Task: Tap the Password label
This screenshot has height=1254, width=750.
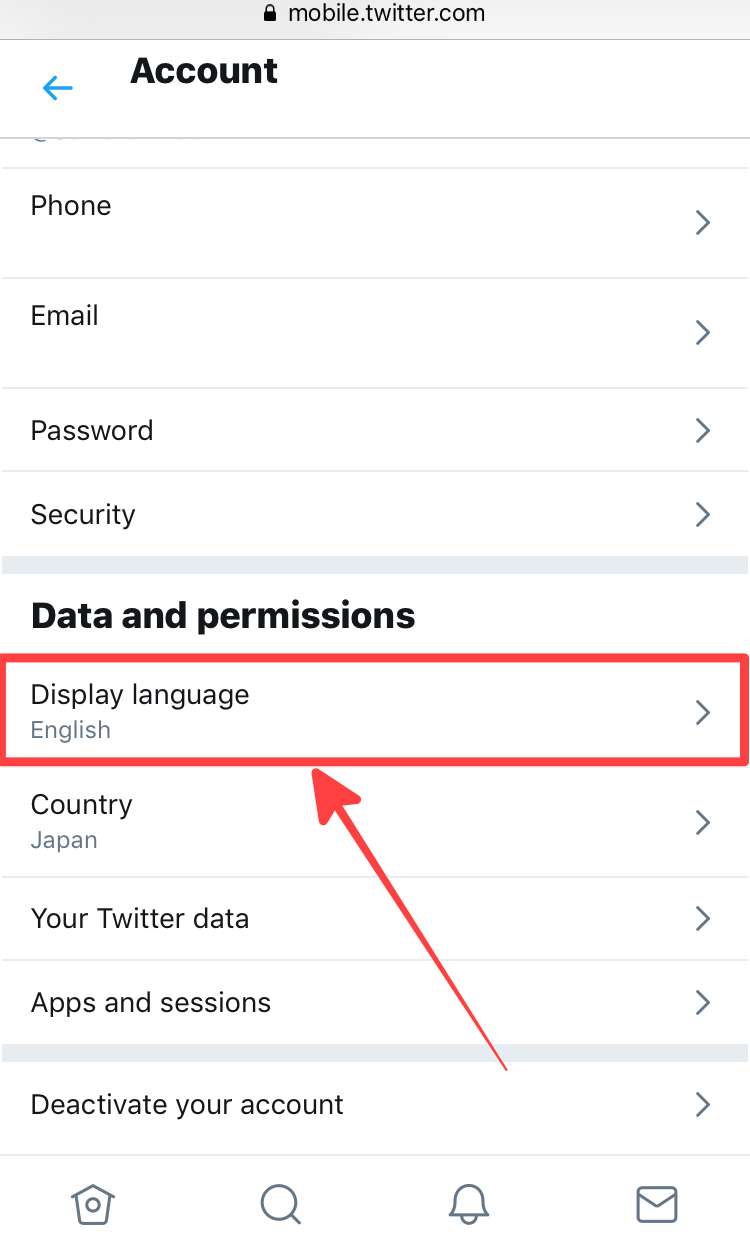Action: pyautogui.click(x=92, y=430)
